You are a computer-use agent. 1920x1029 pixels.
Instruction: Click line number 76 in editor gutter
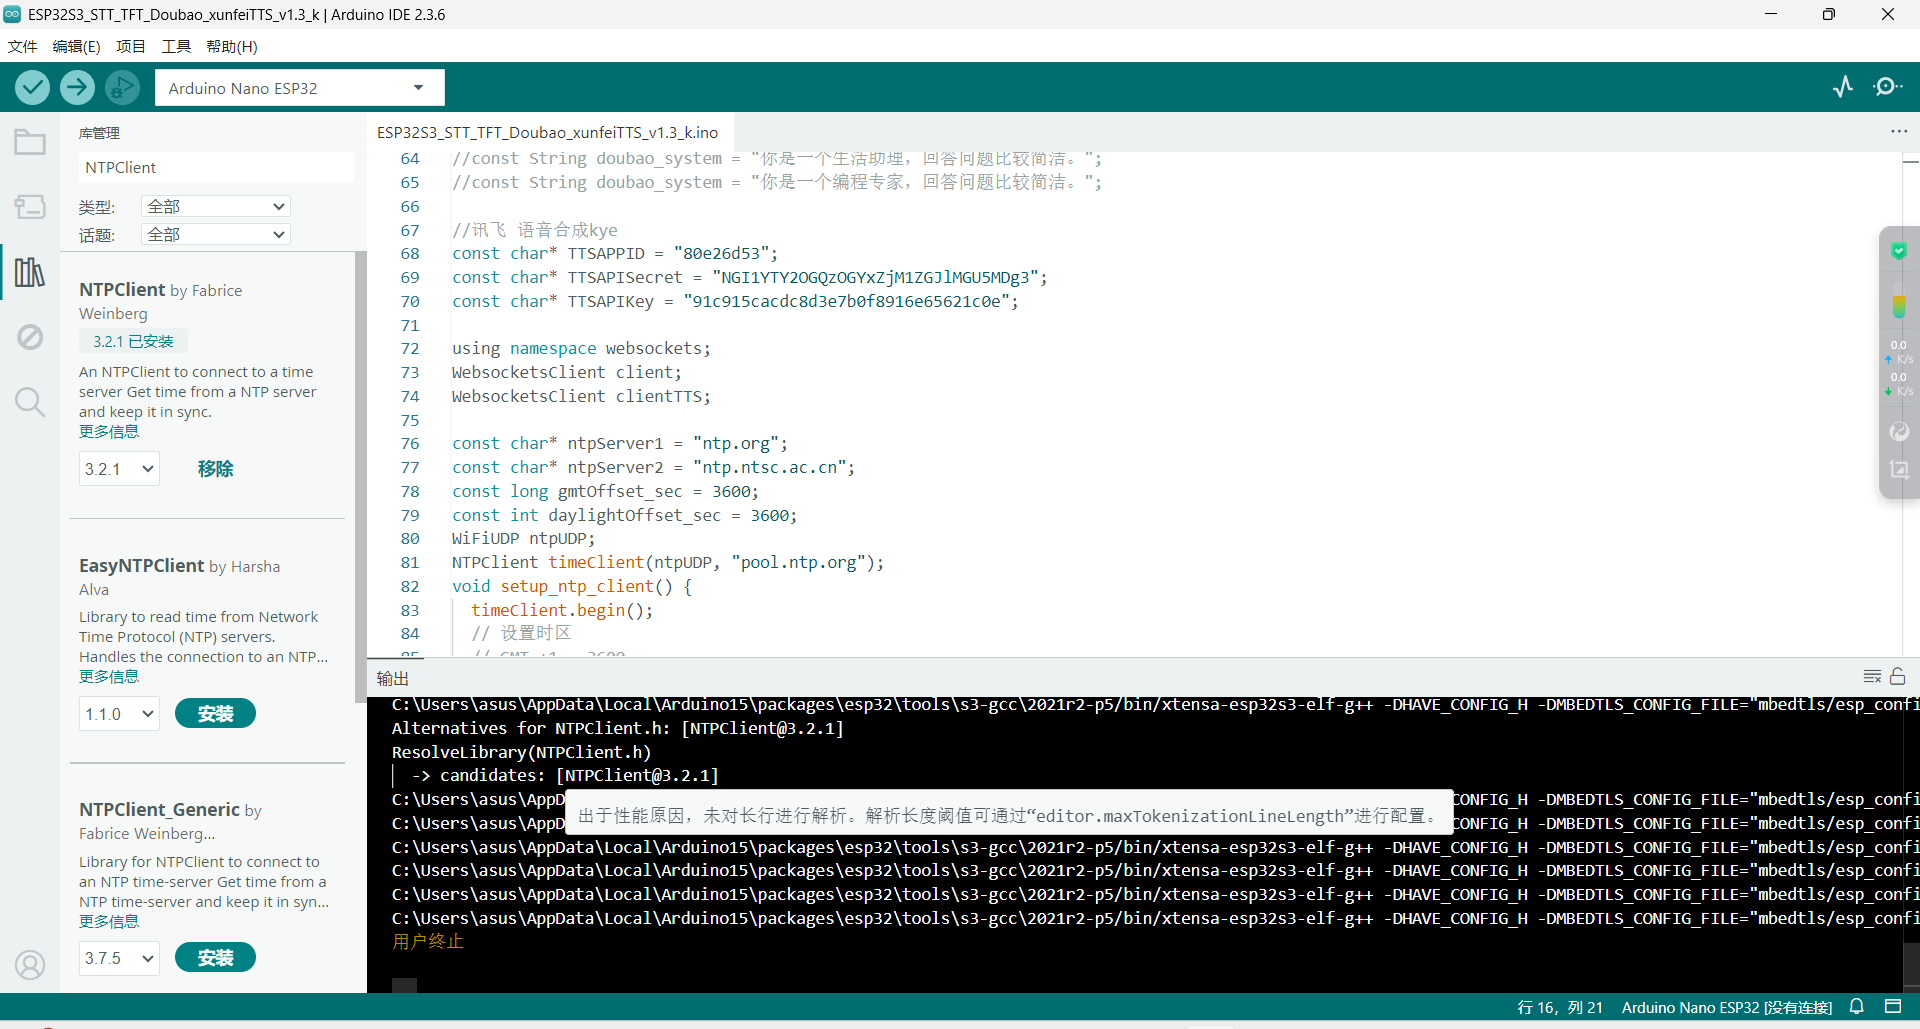click(x=410, y=444)
